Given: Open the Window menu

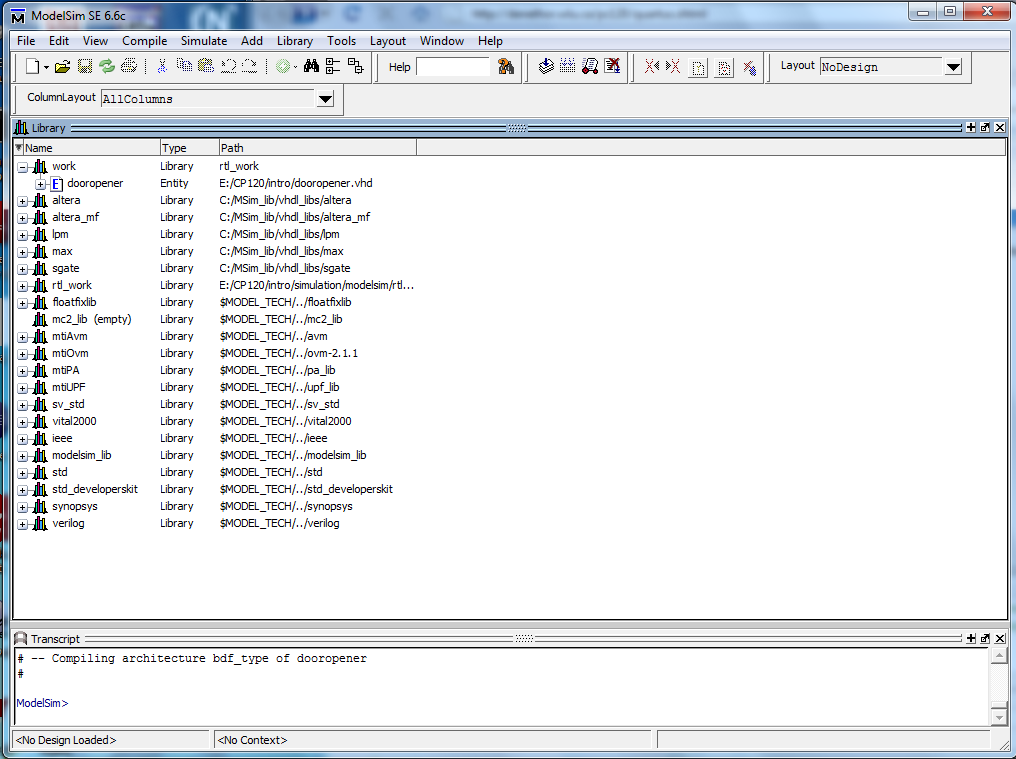Looking at the screenshot, I should pos(442,41).
